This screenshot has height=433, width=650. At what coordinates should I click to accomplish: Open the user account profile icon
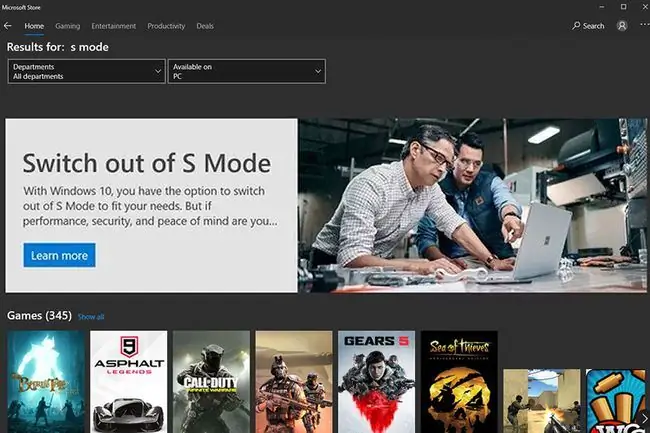point(622,26)
